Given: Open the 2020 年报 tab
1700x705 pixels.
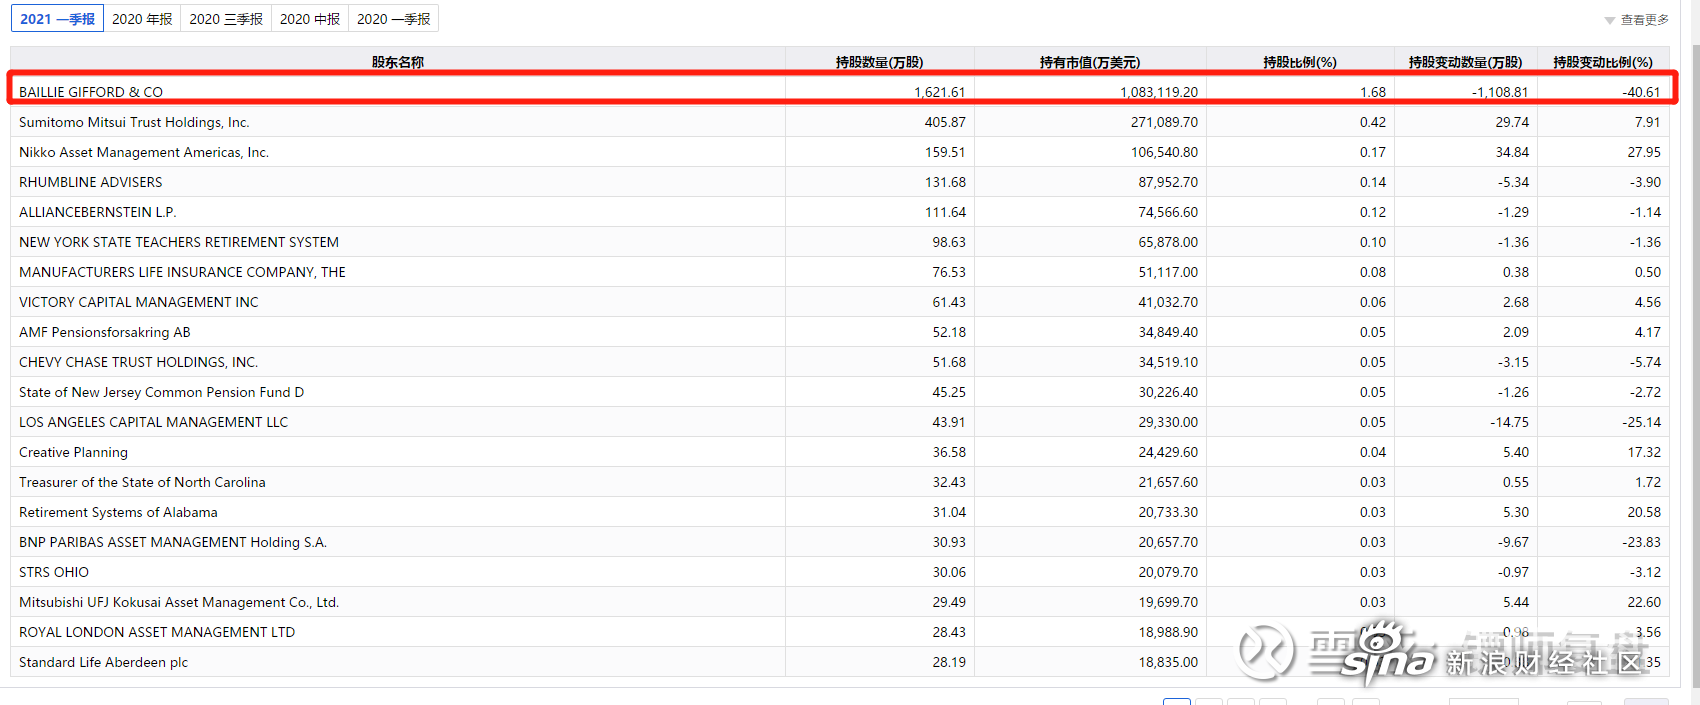Looking at the screenshot, I should 142,19.
